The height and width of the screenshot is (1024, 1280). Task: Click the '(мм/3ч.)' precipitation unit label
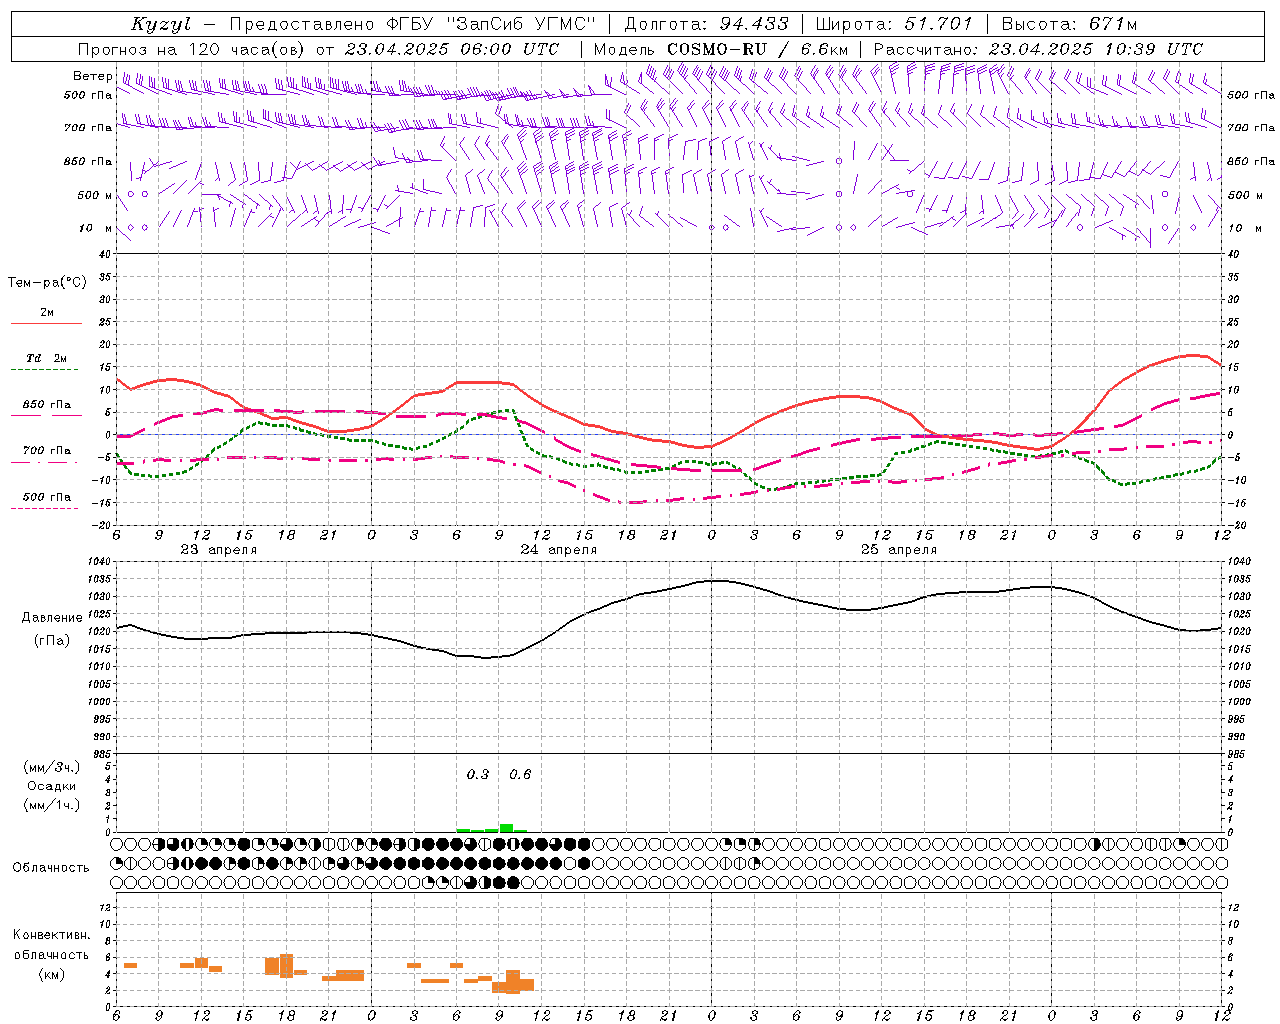tap(52, 767)
